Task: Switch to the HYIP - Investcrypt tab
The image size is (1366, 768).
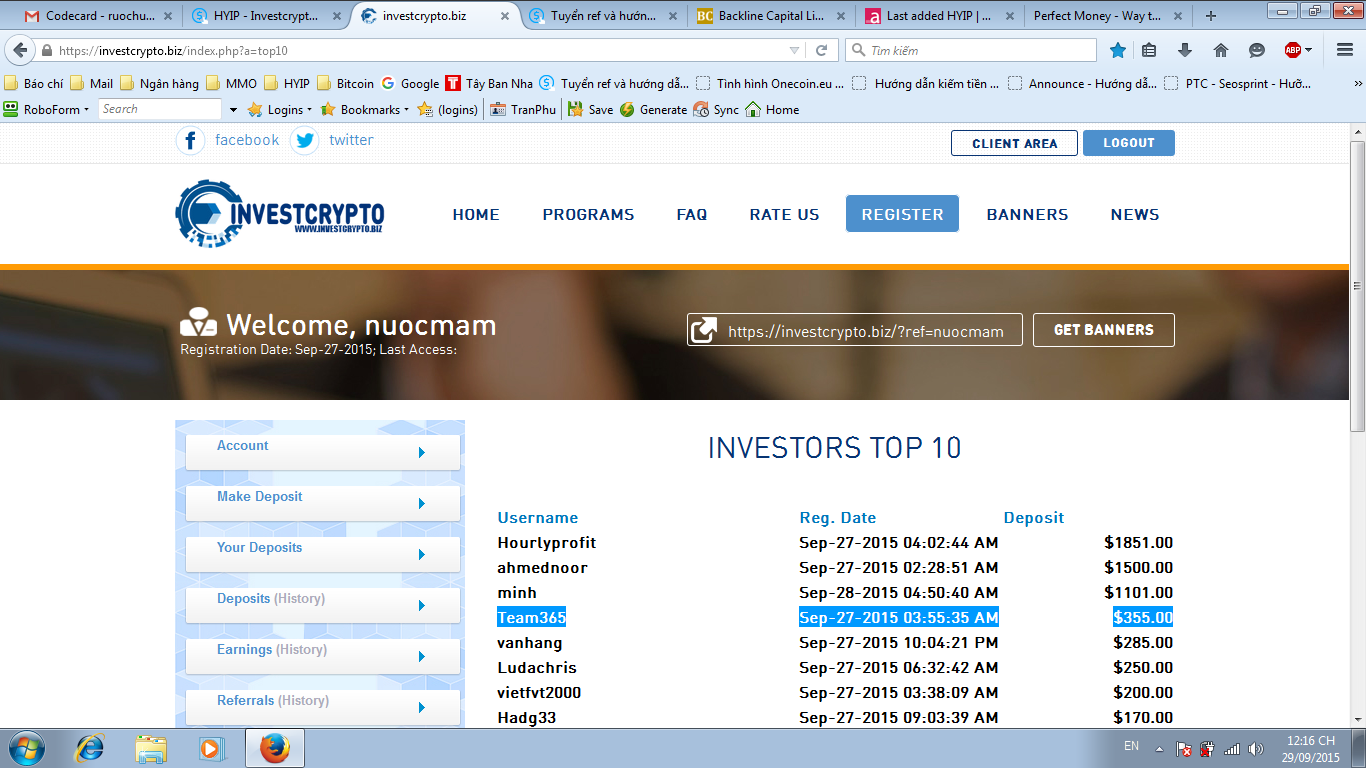Action: [265, 16]
